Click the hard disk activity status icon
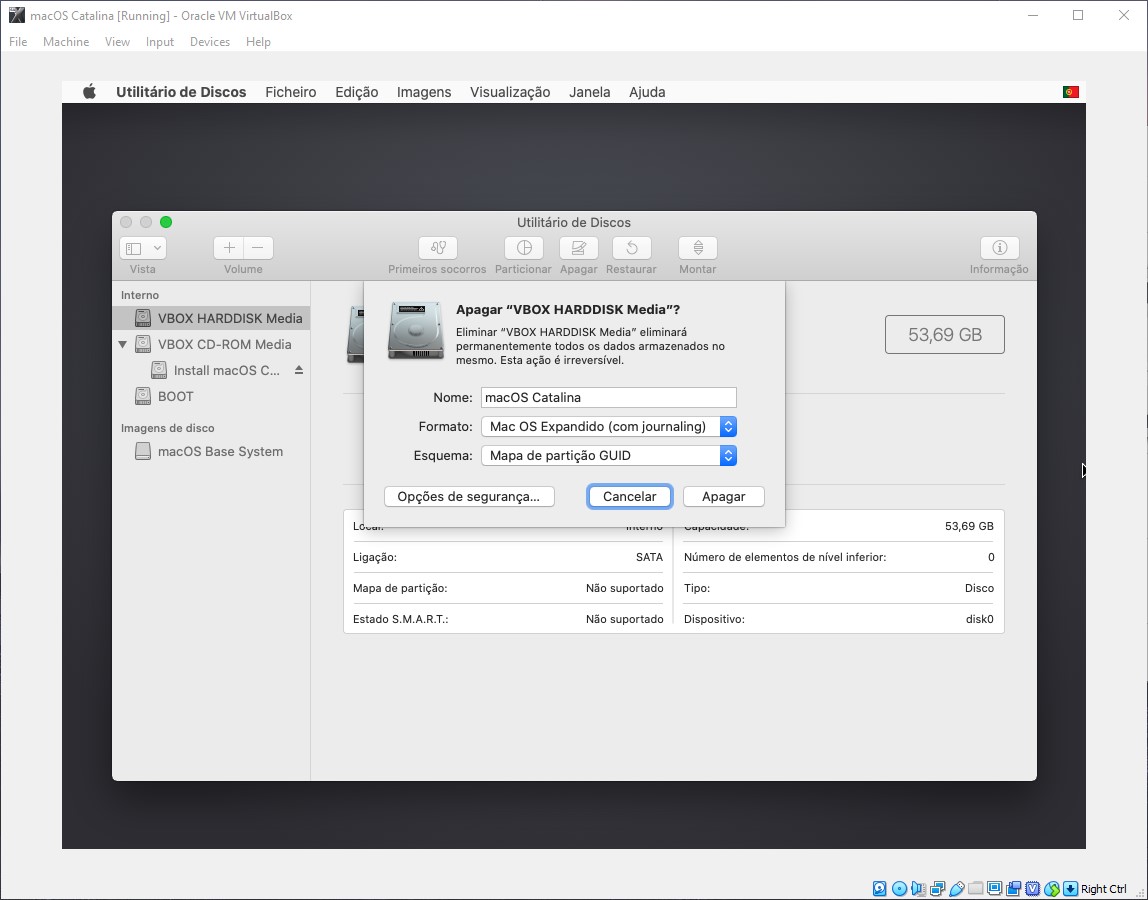 880,889
